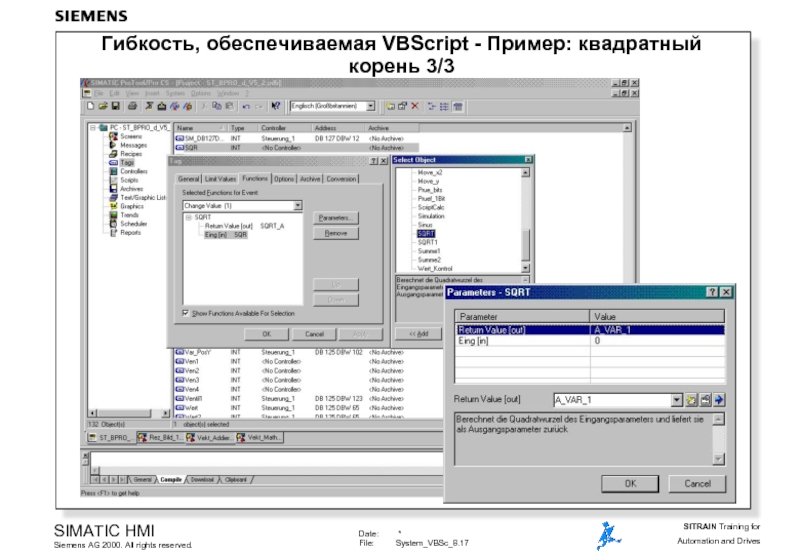Image resolution: width=800 pixels, height=554 pixels.
Task: Select Graphics icon in project tree
Action: pos(113,206)
